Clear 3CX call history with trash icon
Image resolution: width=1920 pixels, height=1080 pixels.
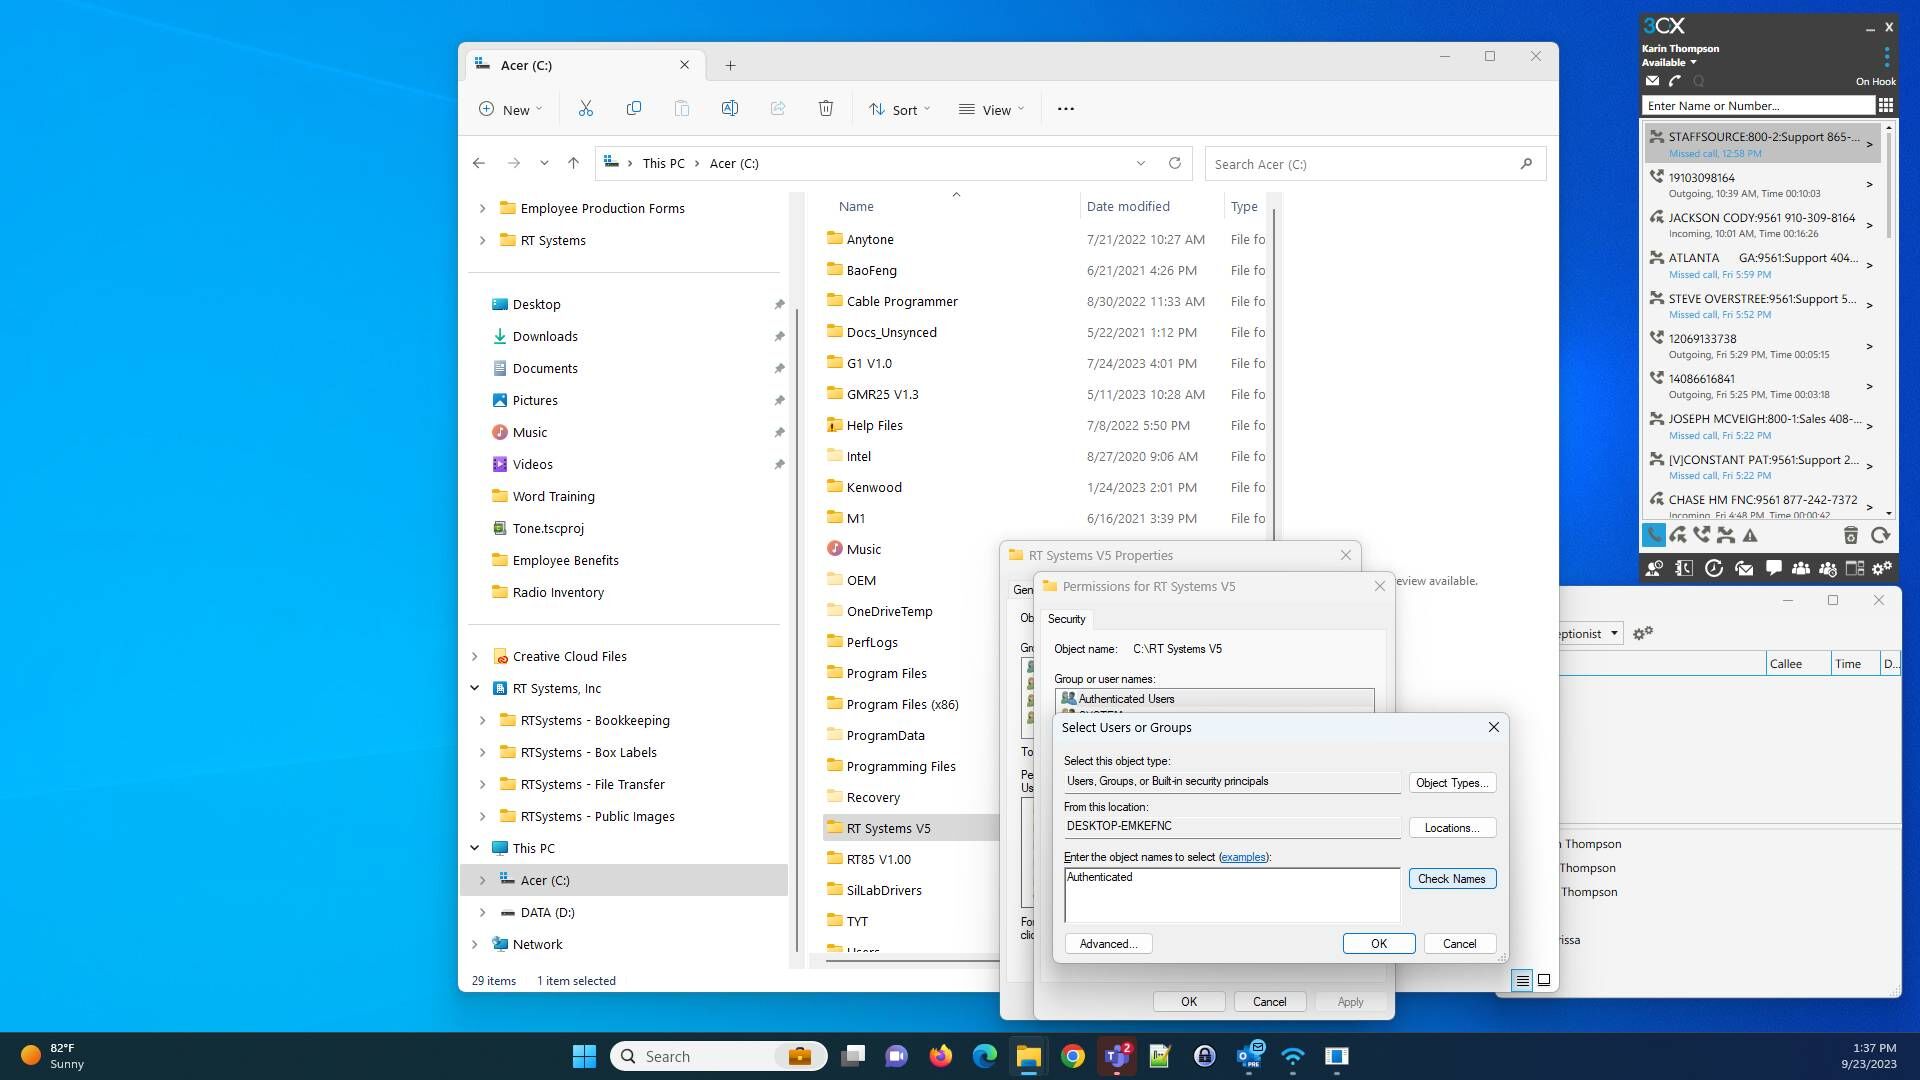coord(1851,536)
